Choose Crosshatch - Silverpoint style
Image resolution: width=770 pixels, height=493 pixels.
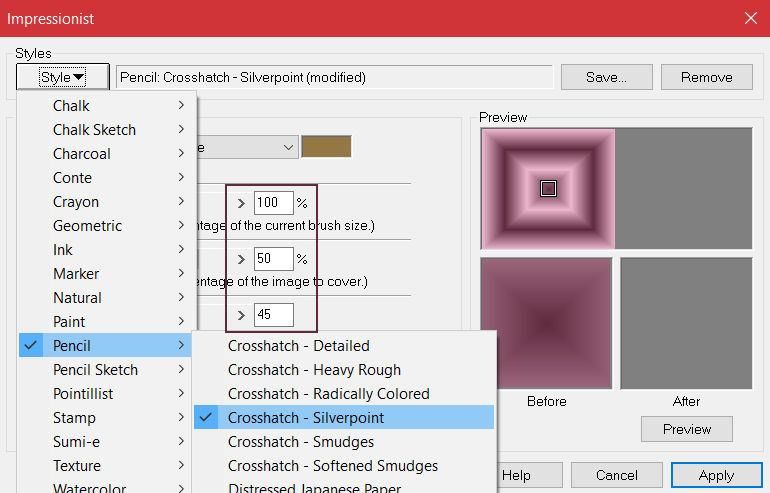[x=344, y=418]
